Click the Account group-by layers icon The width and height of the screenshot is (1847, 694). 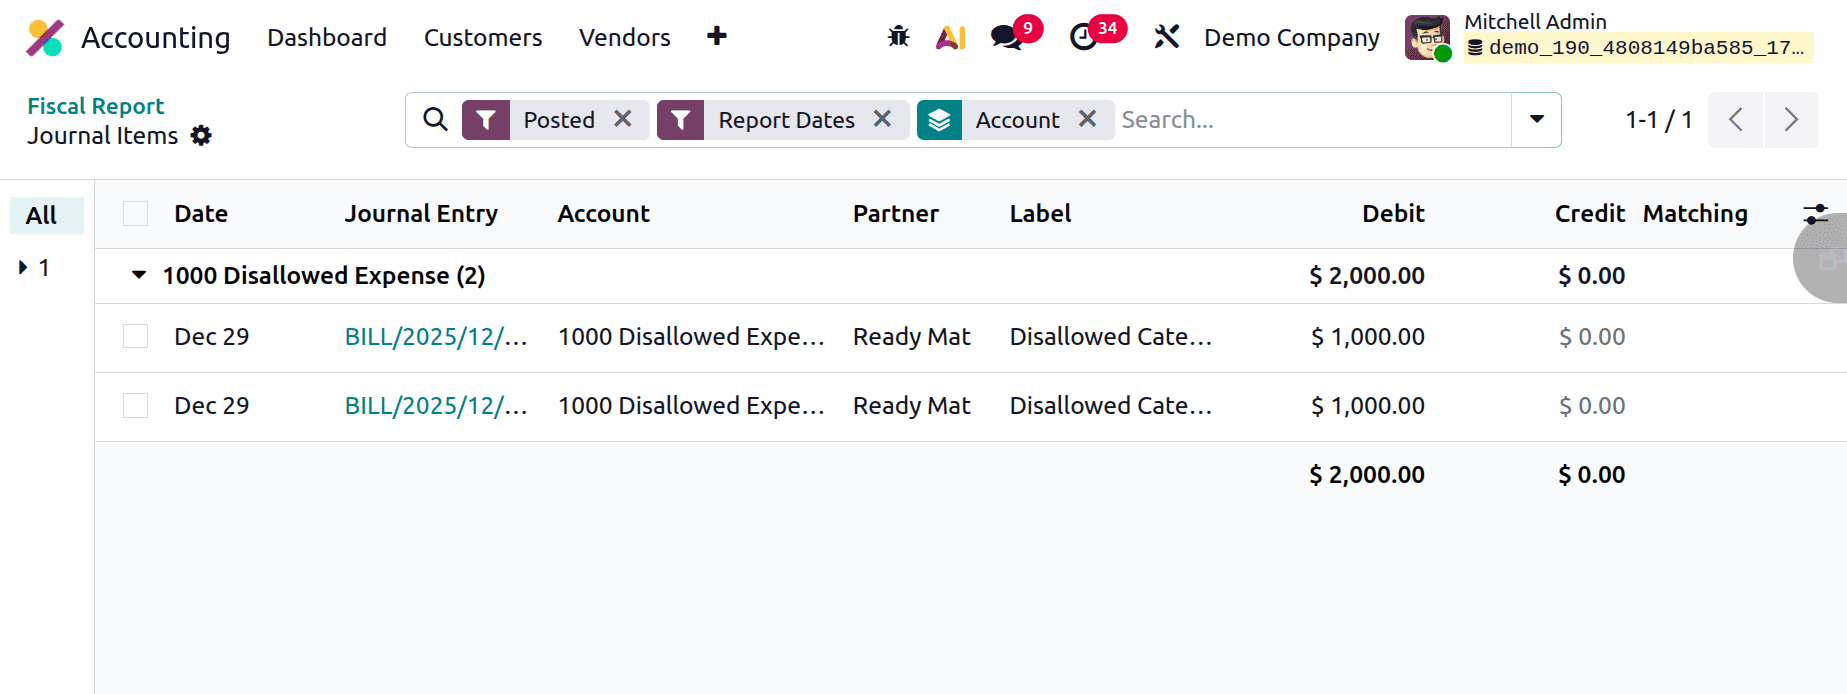[x=939, y=120]
